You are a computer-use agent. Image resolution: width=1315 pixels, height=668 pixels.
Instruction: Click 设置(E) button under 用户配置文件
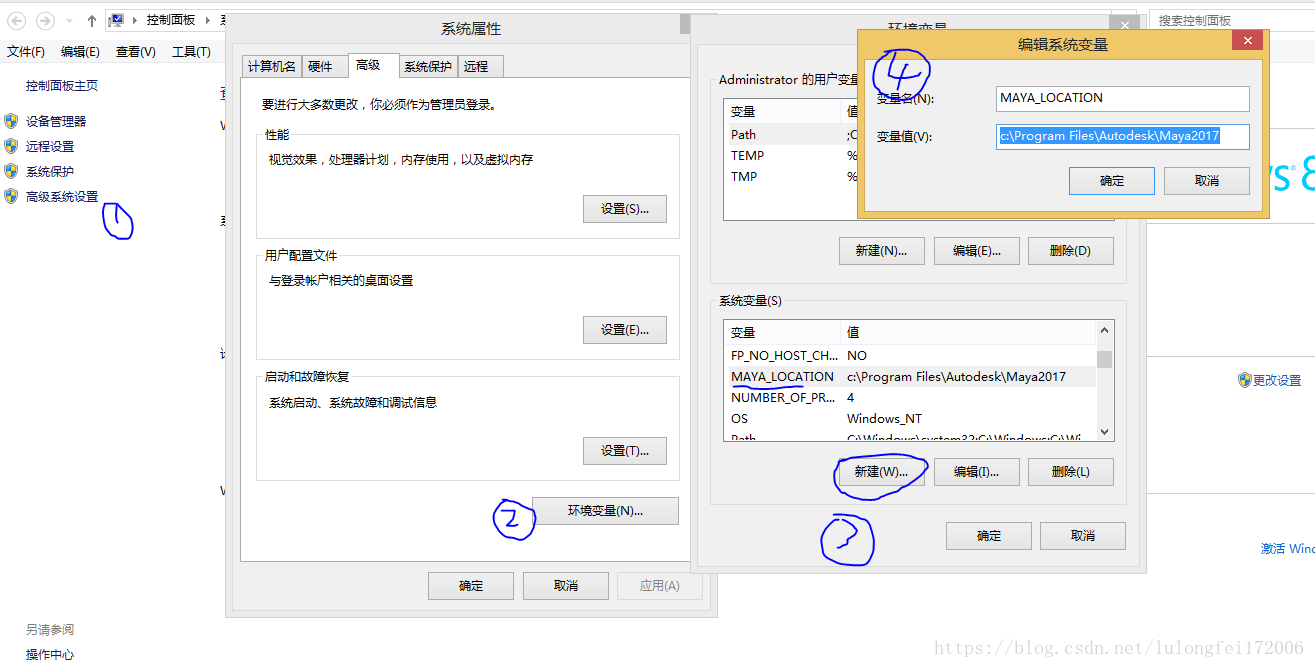click(625, 330)
